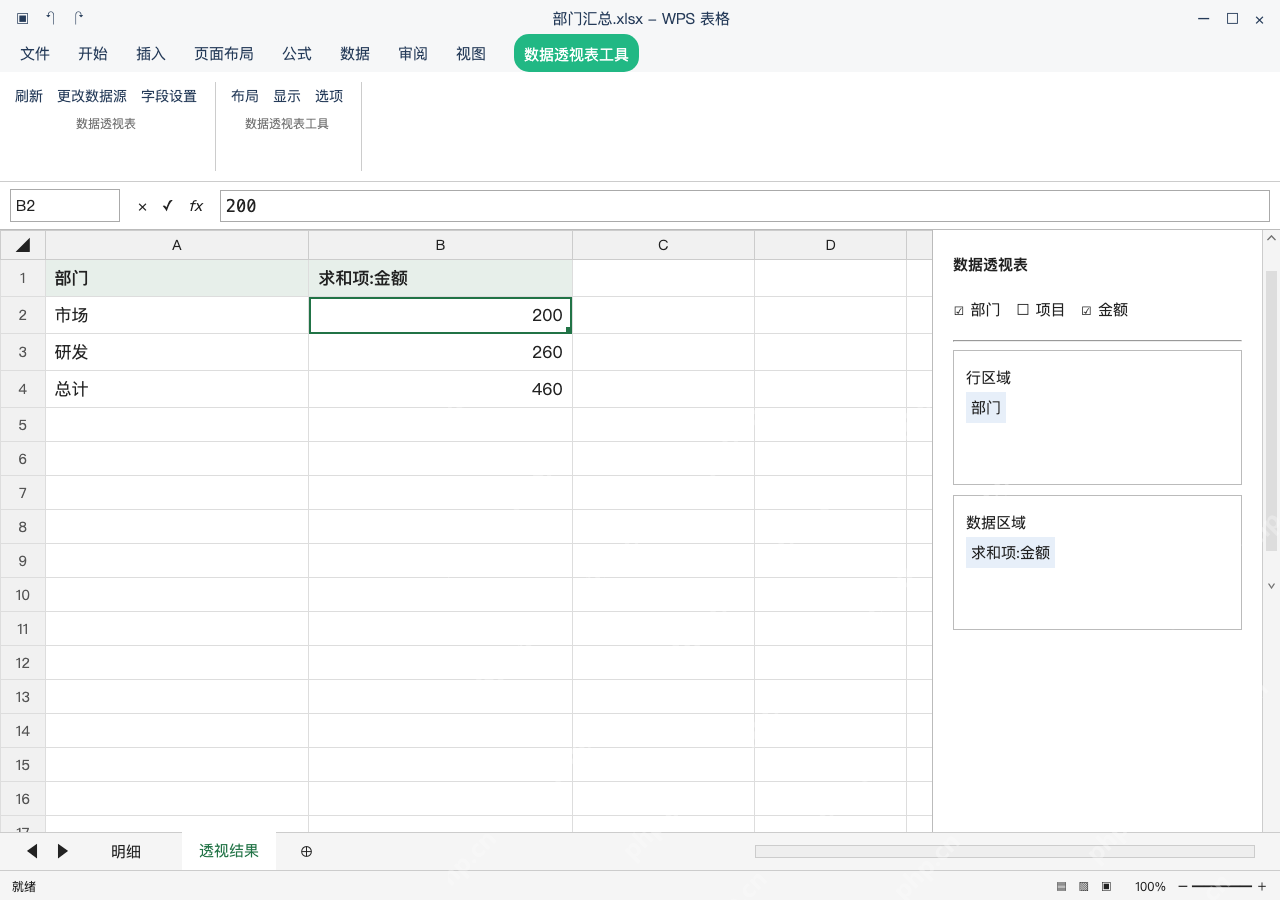
Task: Uncheck the 金额 field checkbox
Action: tap(1087, 311)
